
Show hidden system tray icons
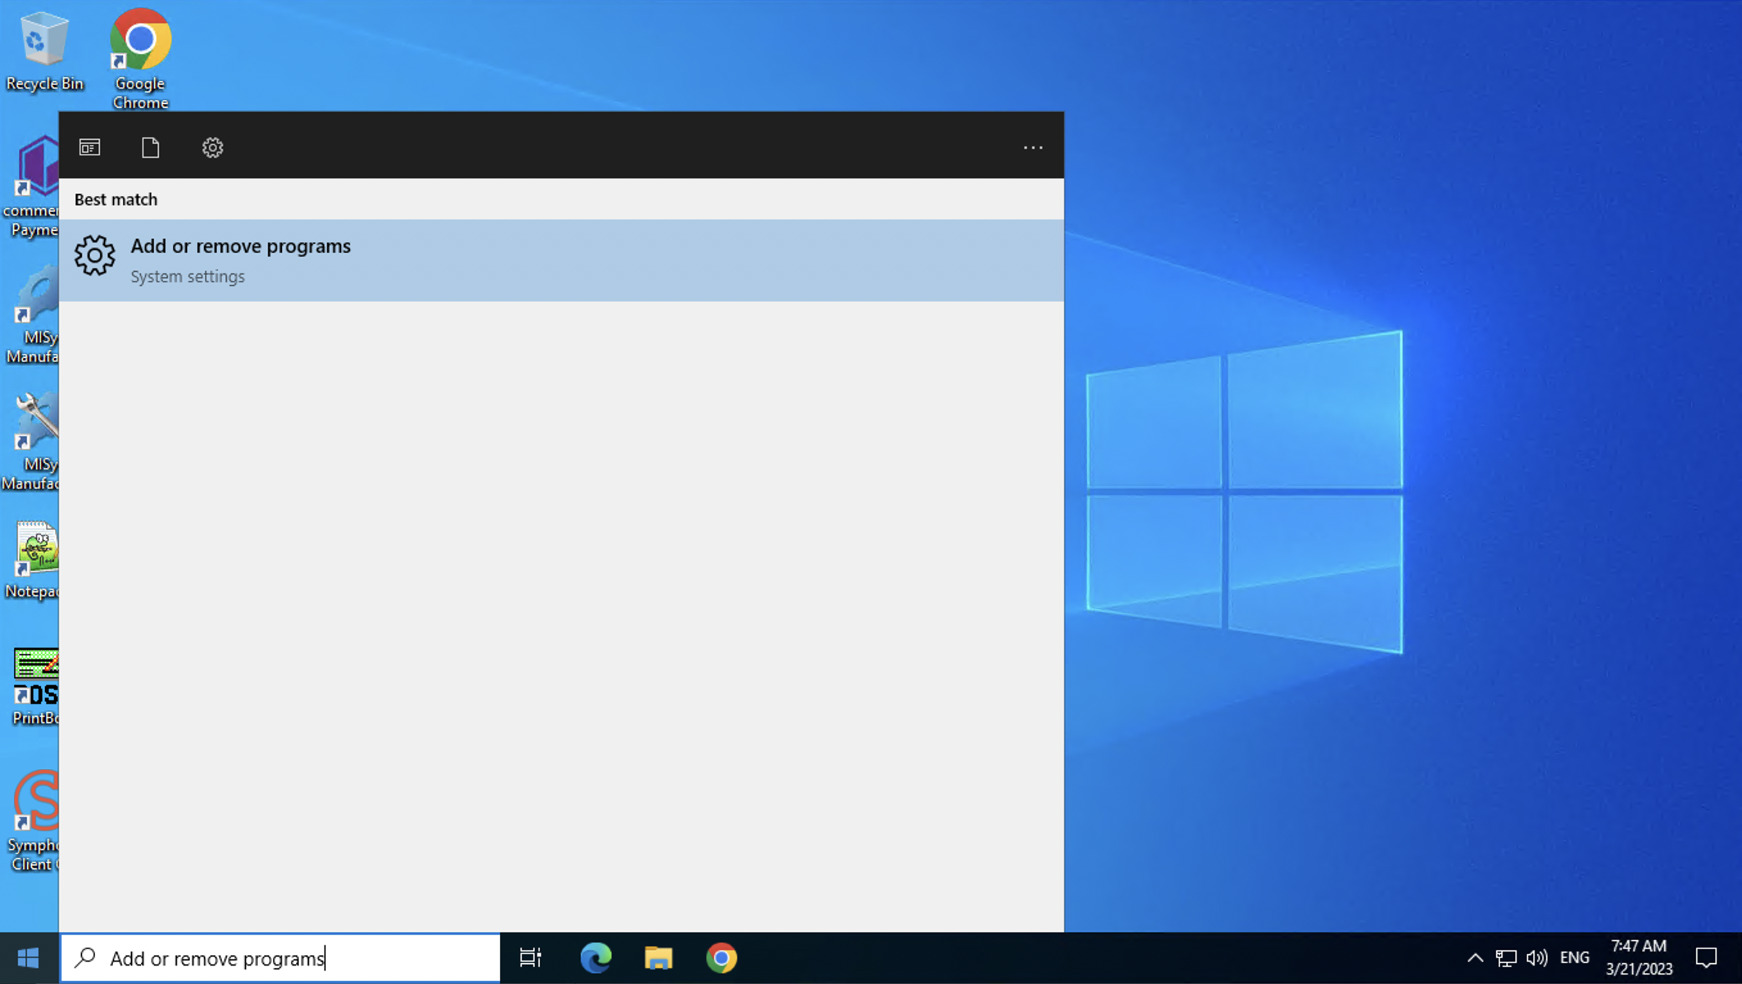(1474, 958)
